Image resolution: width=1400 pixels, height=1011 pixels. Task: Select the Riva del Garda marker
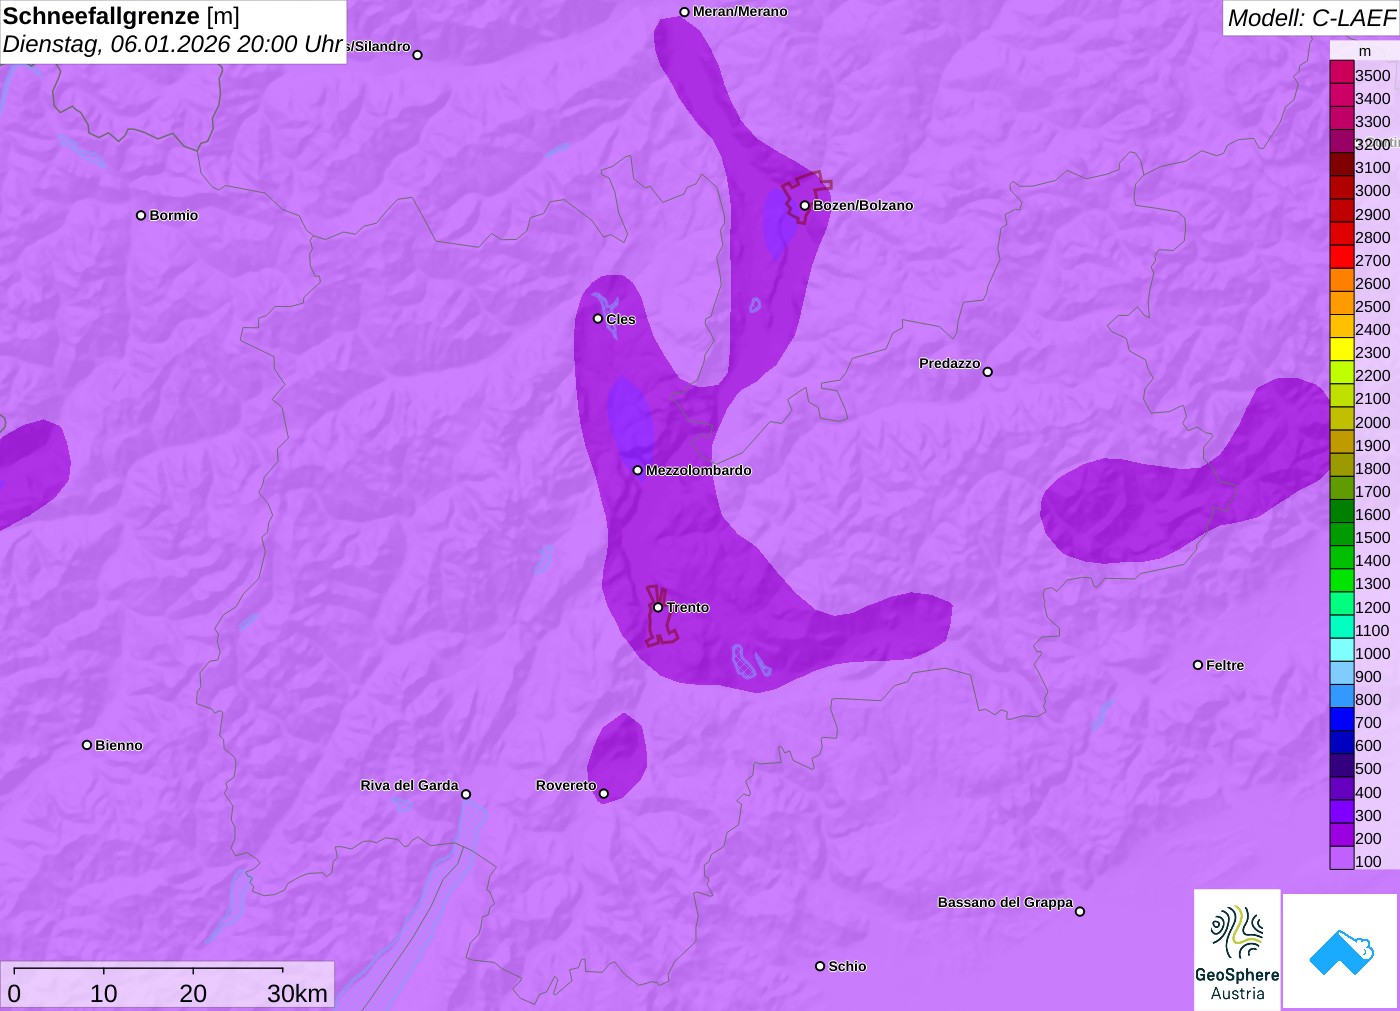466,794
